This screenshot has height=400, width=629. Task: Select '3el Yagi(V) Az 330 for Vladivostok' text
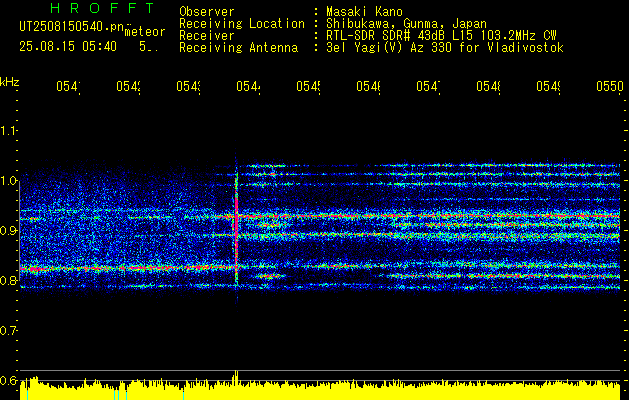(445, 48)
